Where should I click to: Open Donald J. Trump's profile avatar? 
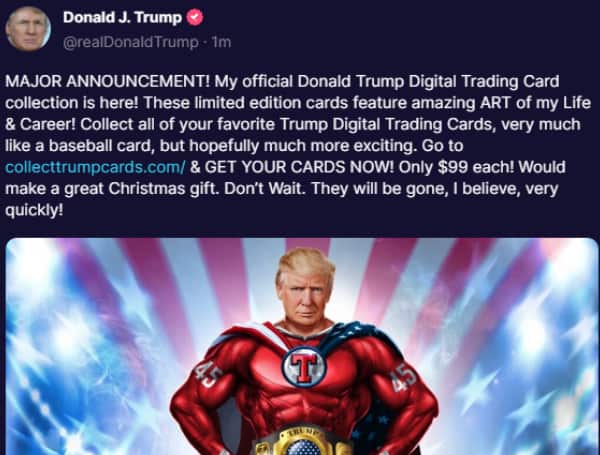point(28,29)
